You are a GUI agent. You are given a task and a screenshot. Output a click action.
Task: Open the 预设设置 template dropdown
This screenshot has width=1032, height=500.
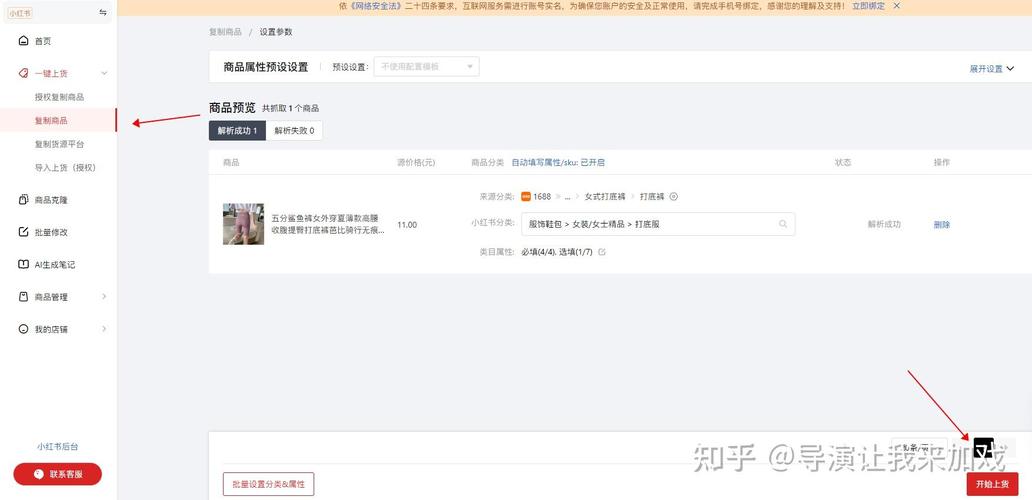click(x=426, y=67)
